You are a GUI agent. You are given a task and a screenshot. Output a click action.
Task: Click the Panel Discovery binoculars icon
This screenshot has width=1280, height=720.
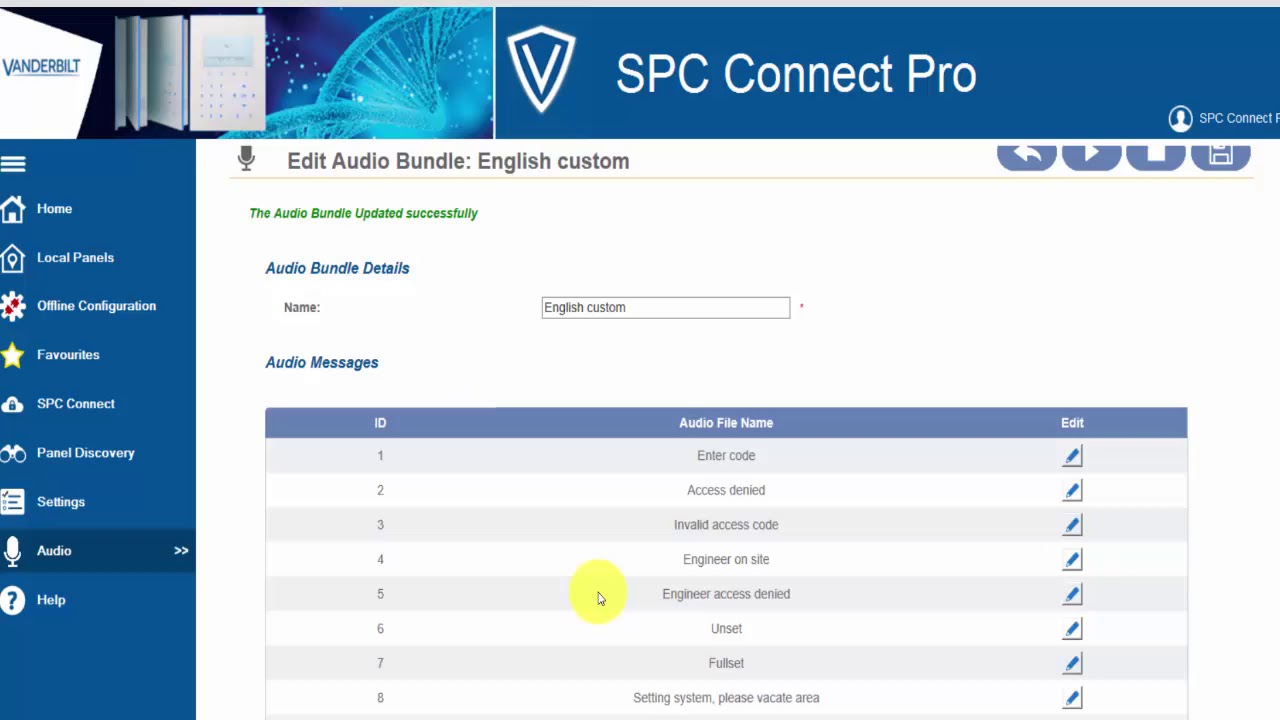[13, 454]
